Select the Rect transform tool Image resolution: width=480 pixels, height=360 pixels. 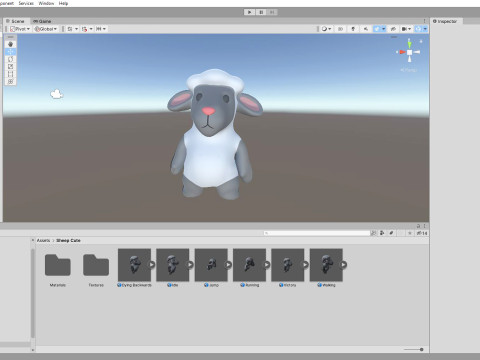click(x=10, y=74)
